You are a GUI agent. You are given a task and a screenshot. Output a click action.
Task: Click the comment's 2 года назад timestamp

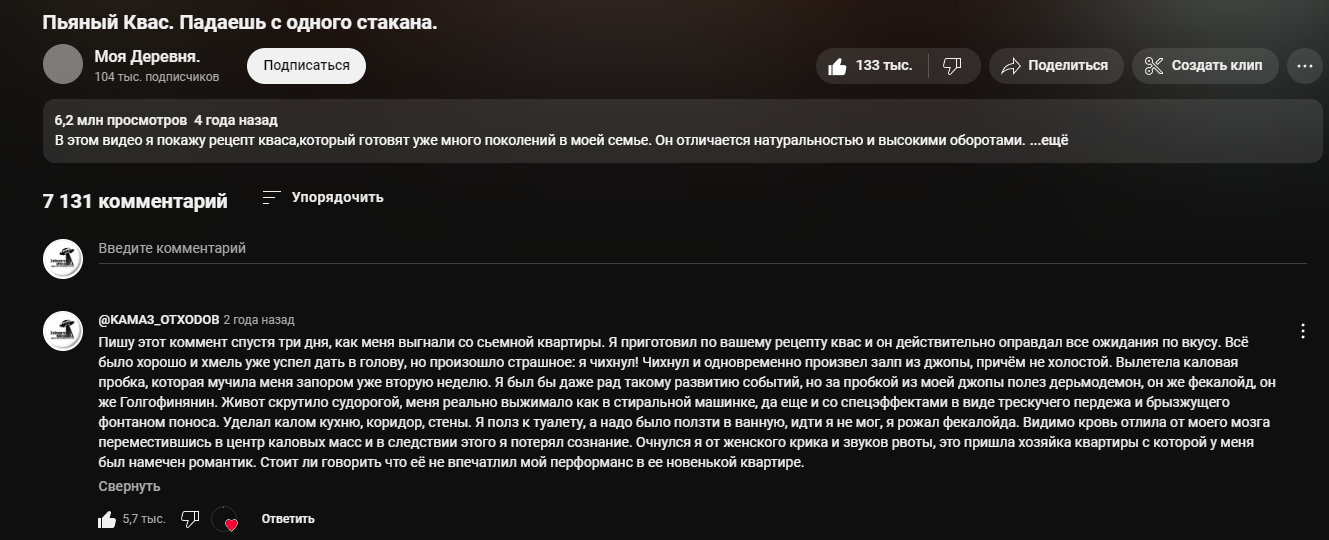click(x=259, y=320)
